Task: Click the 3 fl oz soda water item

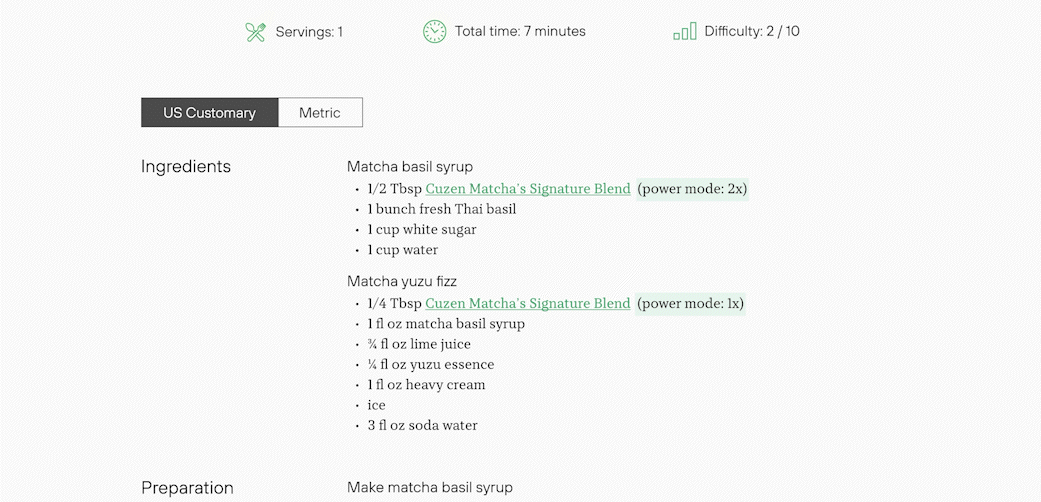Action: click(x=422, y=426)
